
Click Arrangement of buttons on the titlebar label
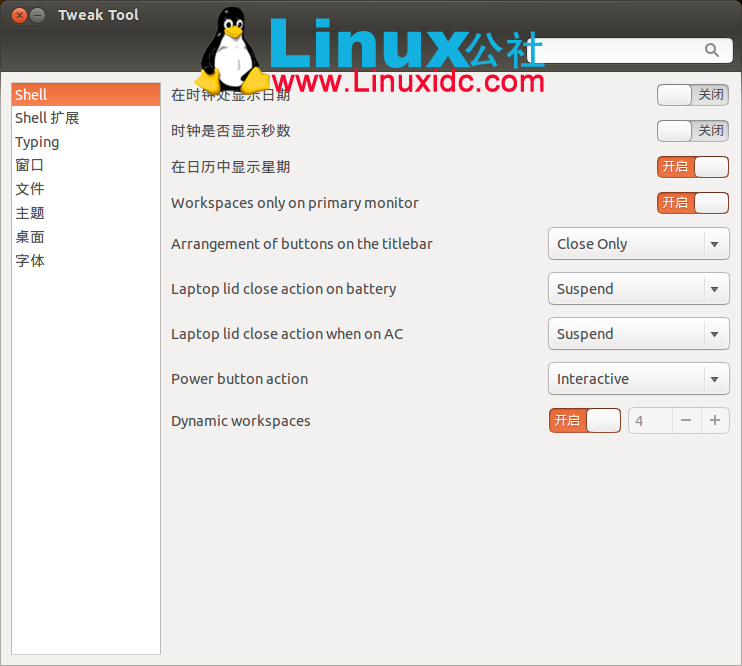302,244
